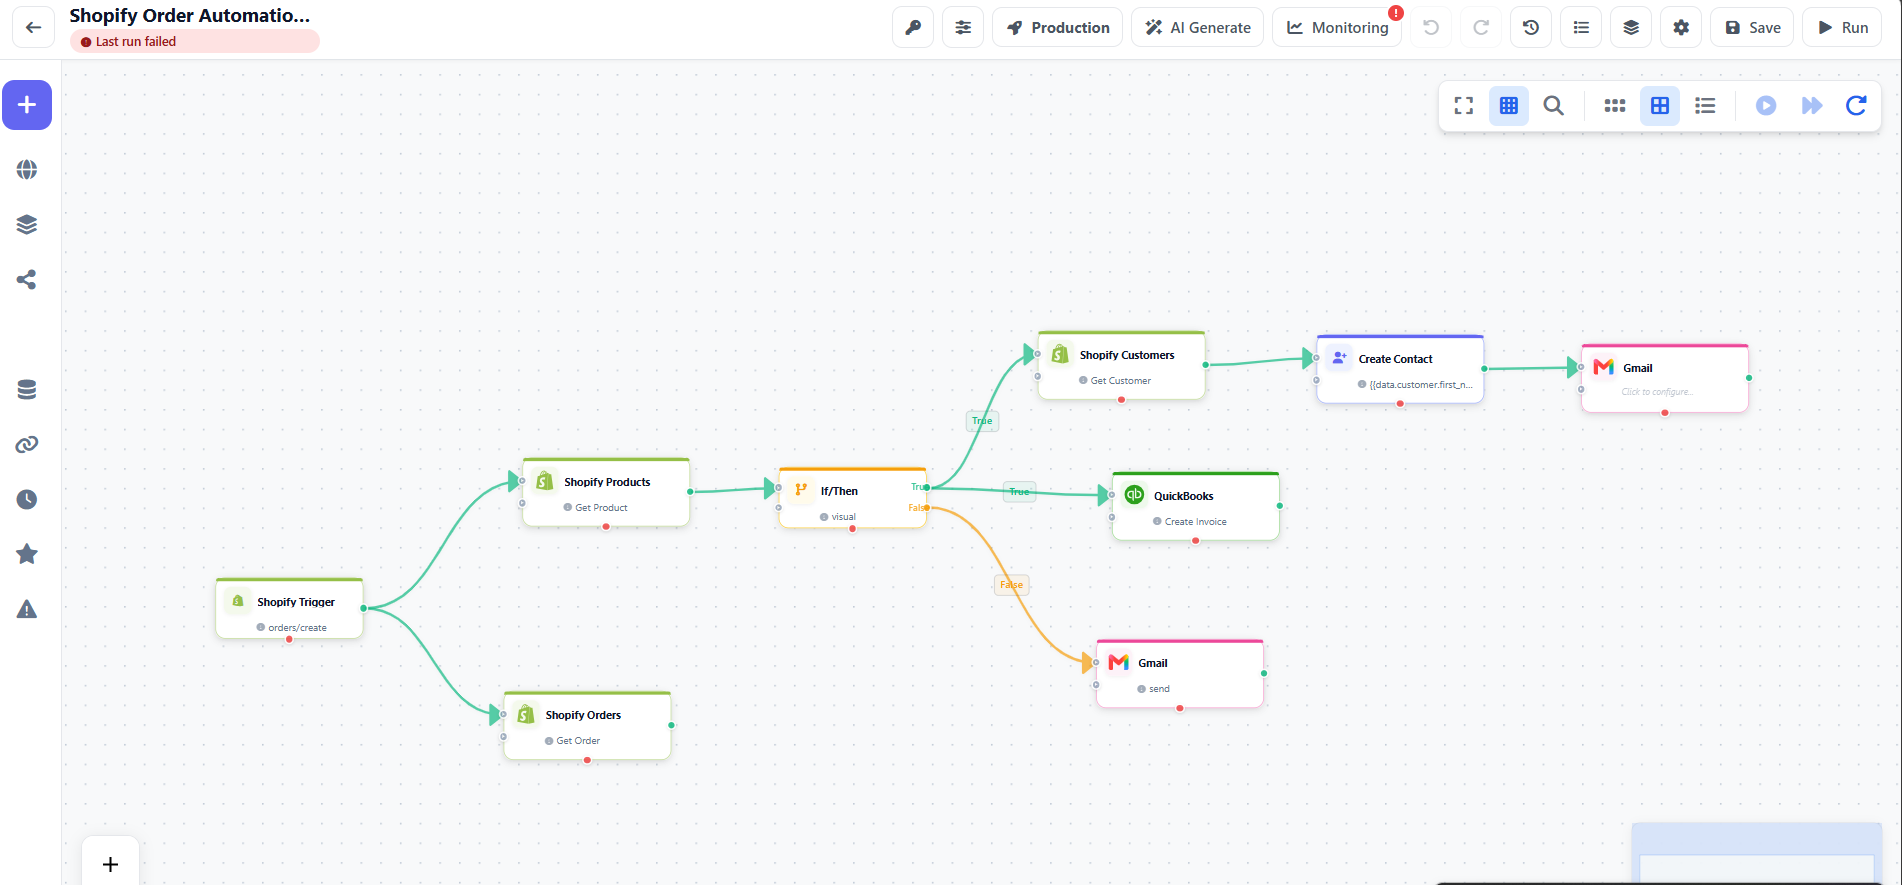Open the layers stack icon in the header
The width and height of the screenshot is (1902, 885).
[x=1631, y=27]
